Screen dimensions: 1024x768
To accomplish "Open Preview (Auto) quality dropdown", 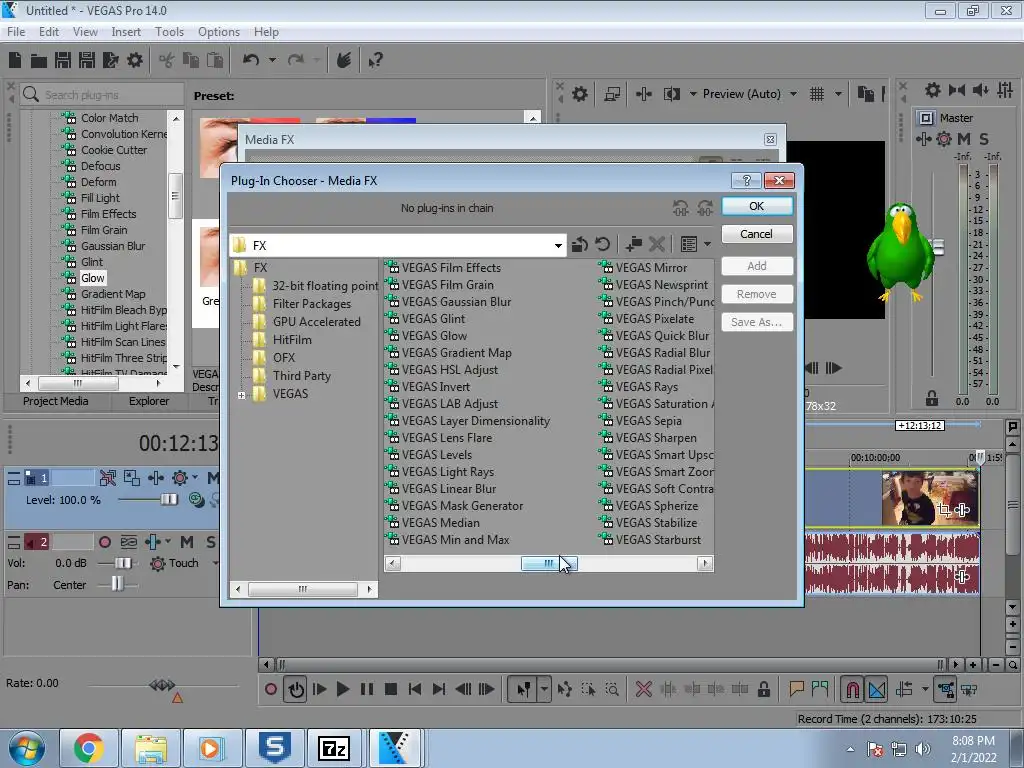I will pos(793,94).
